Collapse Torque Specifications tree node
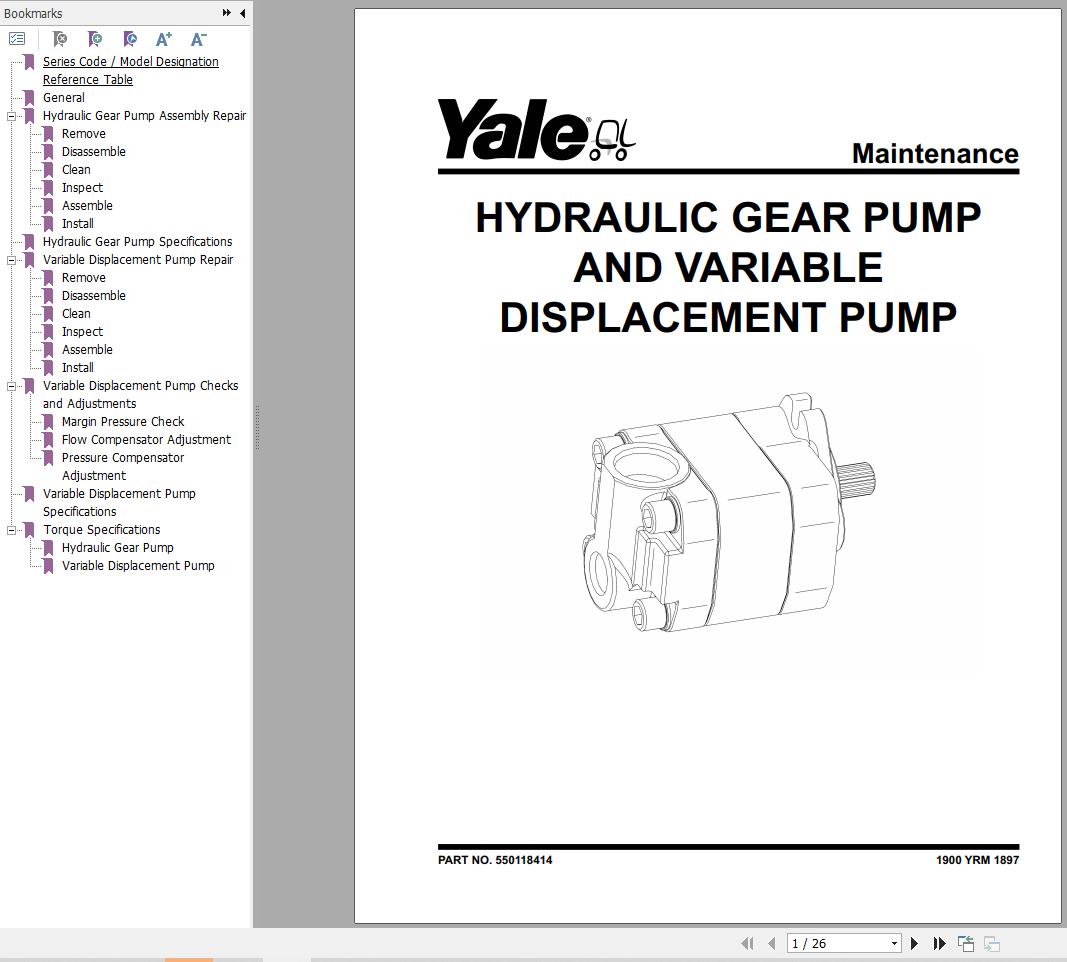The height and width of the screenshot is (962, 1067). click(12, 530)
